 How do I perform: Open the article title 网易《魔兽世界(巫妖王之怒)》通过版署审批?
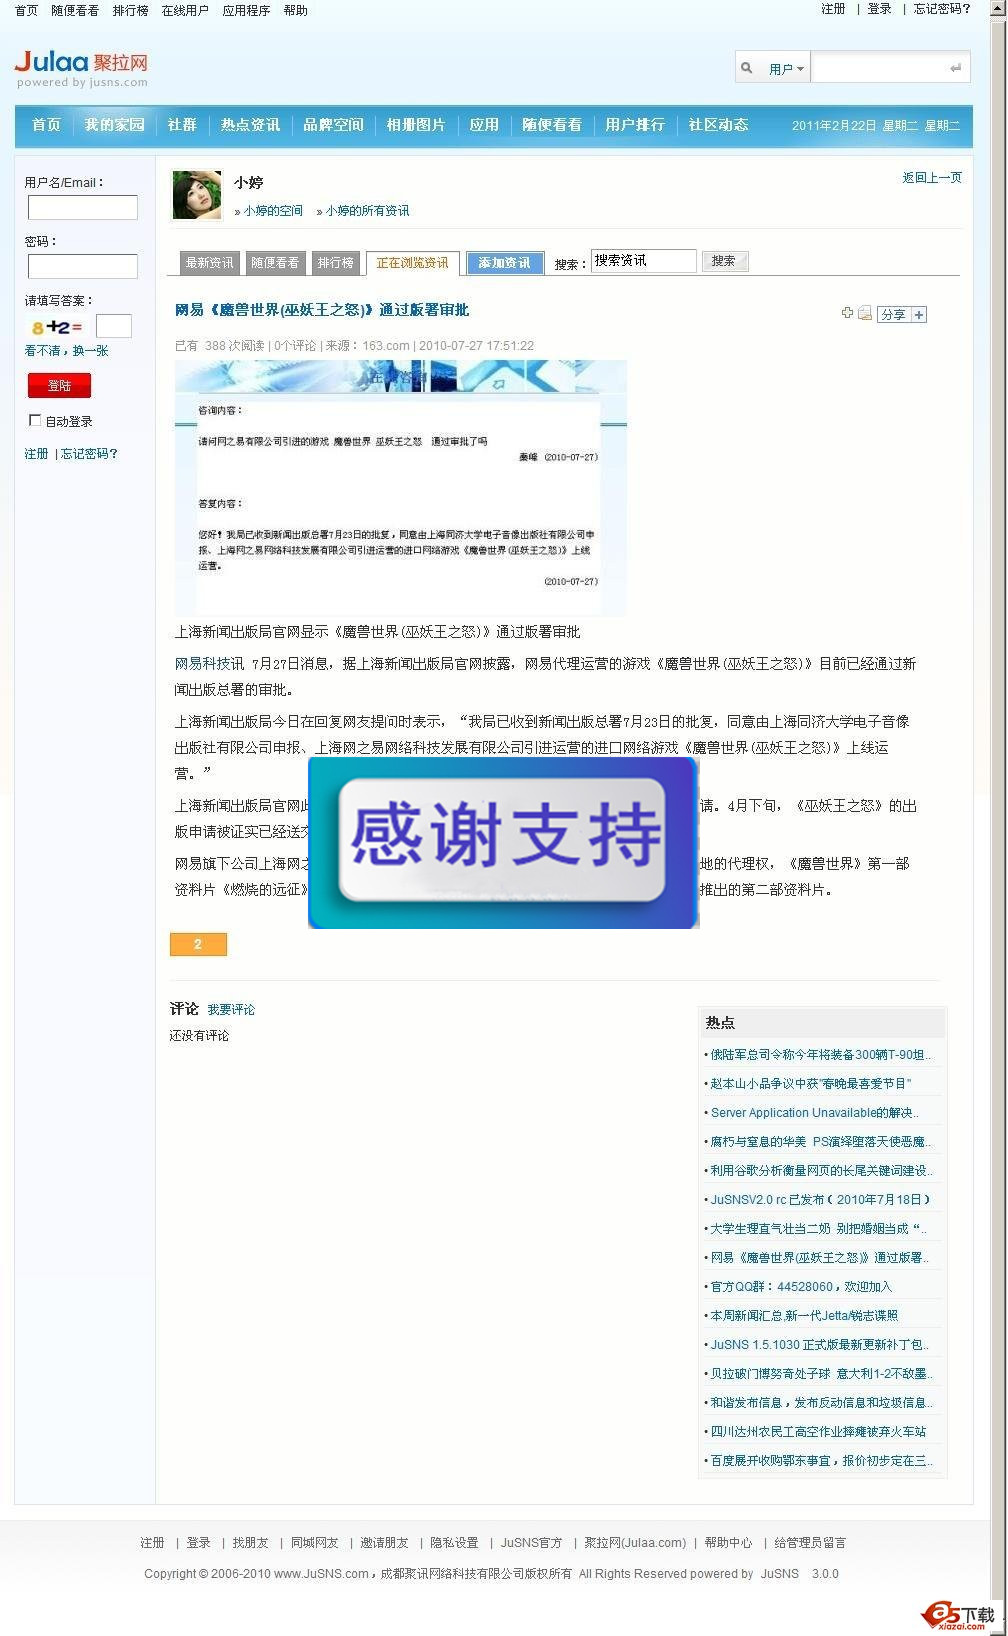pyautogui.click(x=322, y=310)
